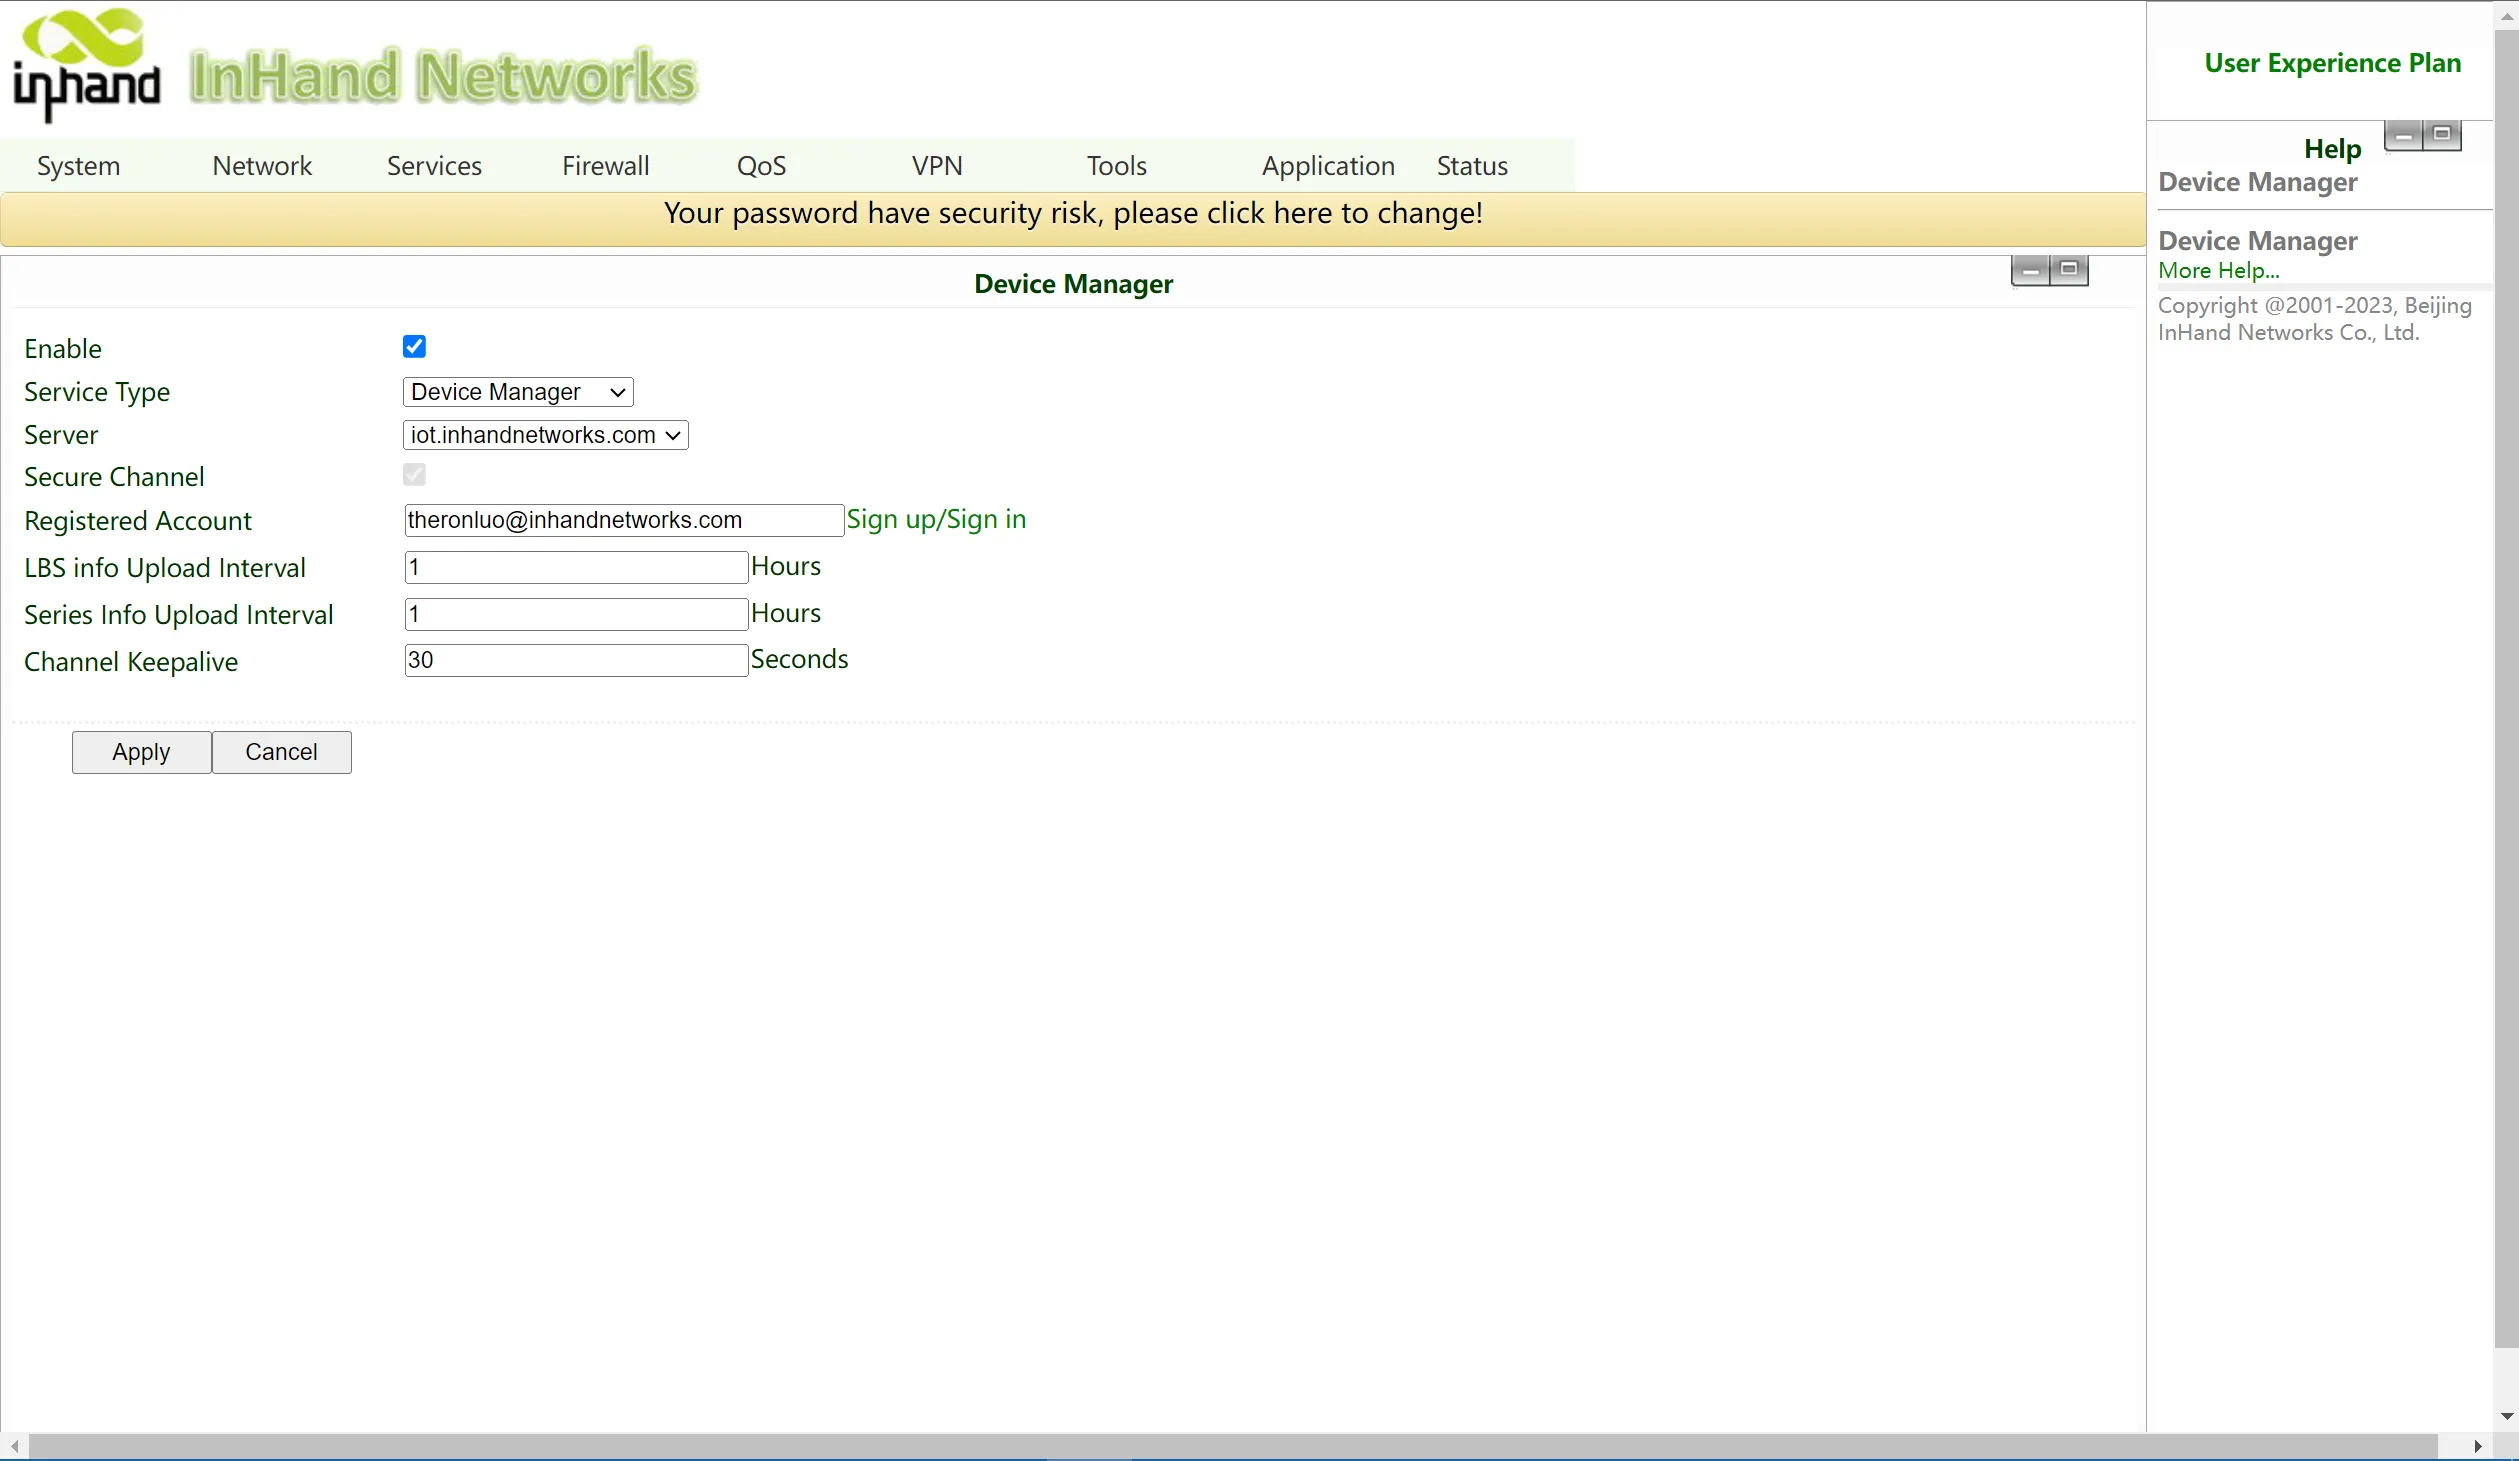Click the vertical scrollbar up arrow
This screenshot has height=1461, width=2519.
pos(2507,16)
